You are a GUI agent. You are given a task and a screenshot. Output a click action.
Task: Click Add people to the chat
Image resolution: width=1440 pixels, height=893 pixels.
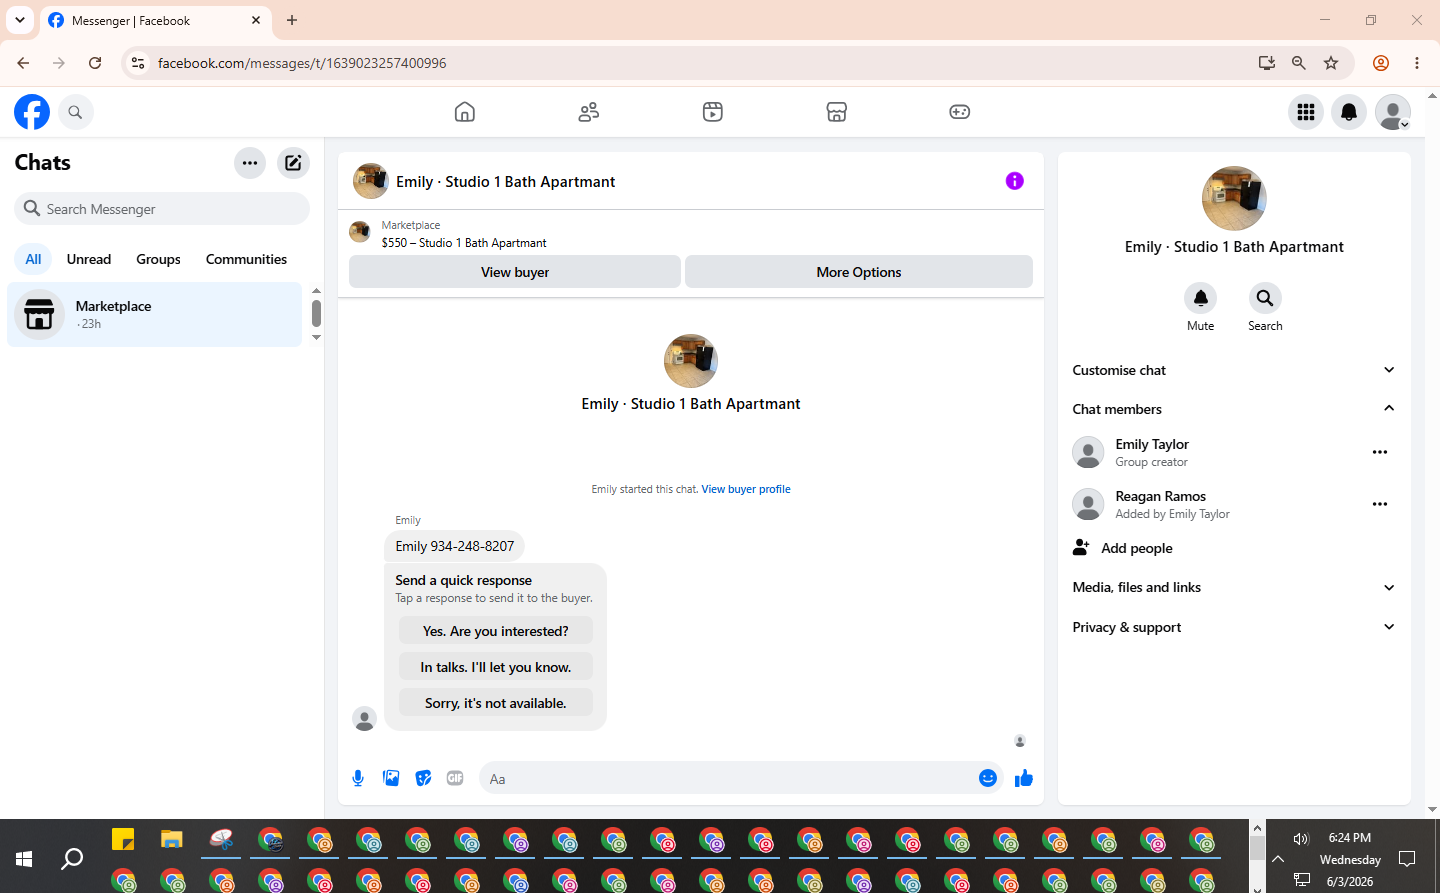(1234, 548)
